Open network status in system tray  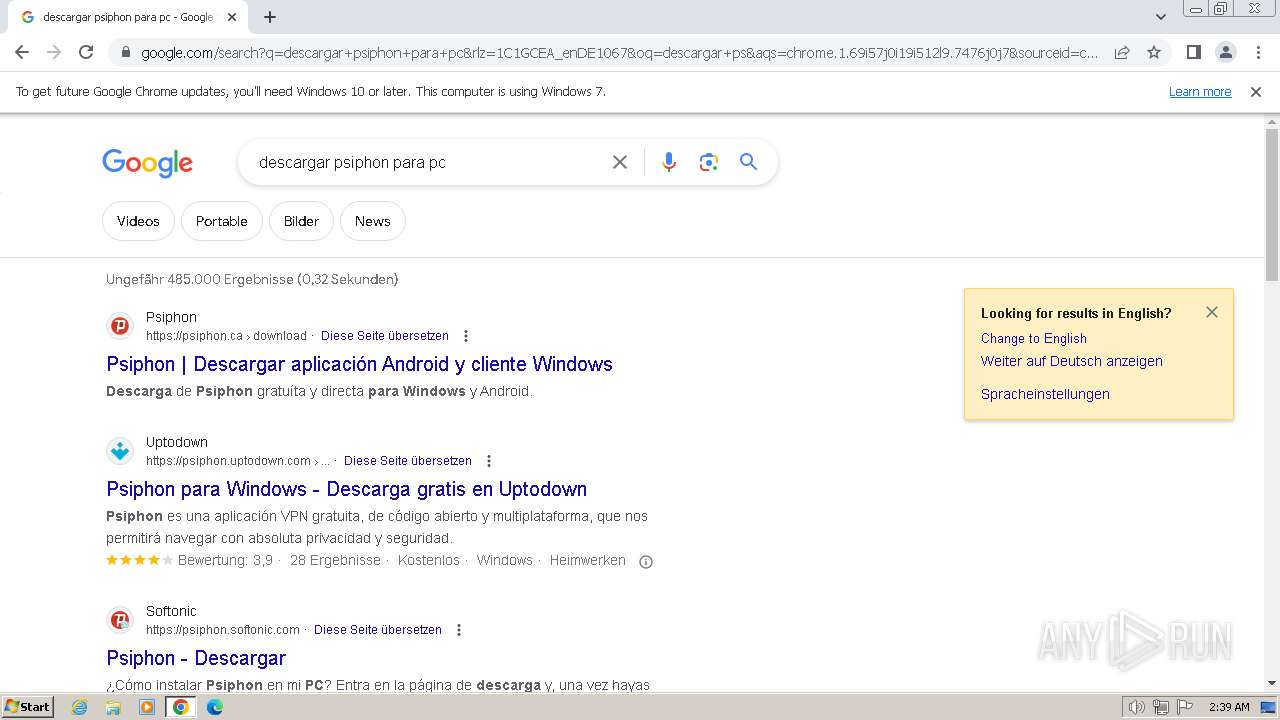point(1160,707)
